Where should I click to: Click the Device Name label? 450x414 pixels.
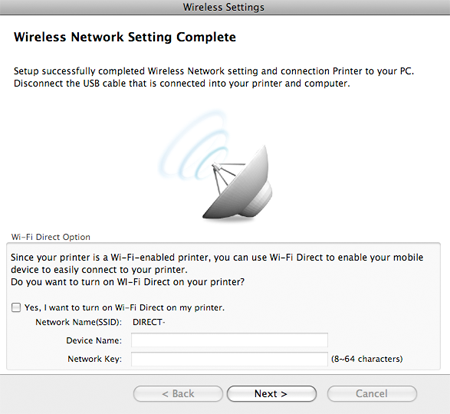tap(94, 341)
